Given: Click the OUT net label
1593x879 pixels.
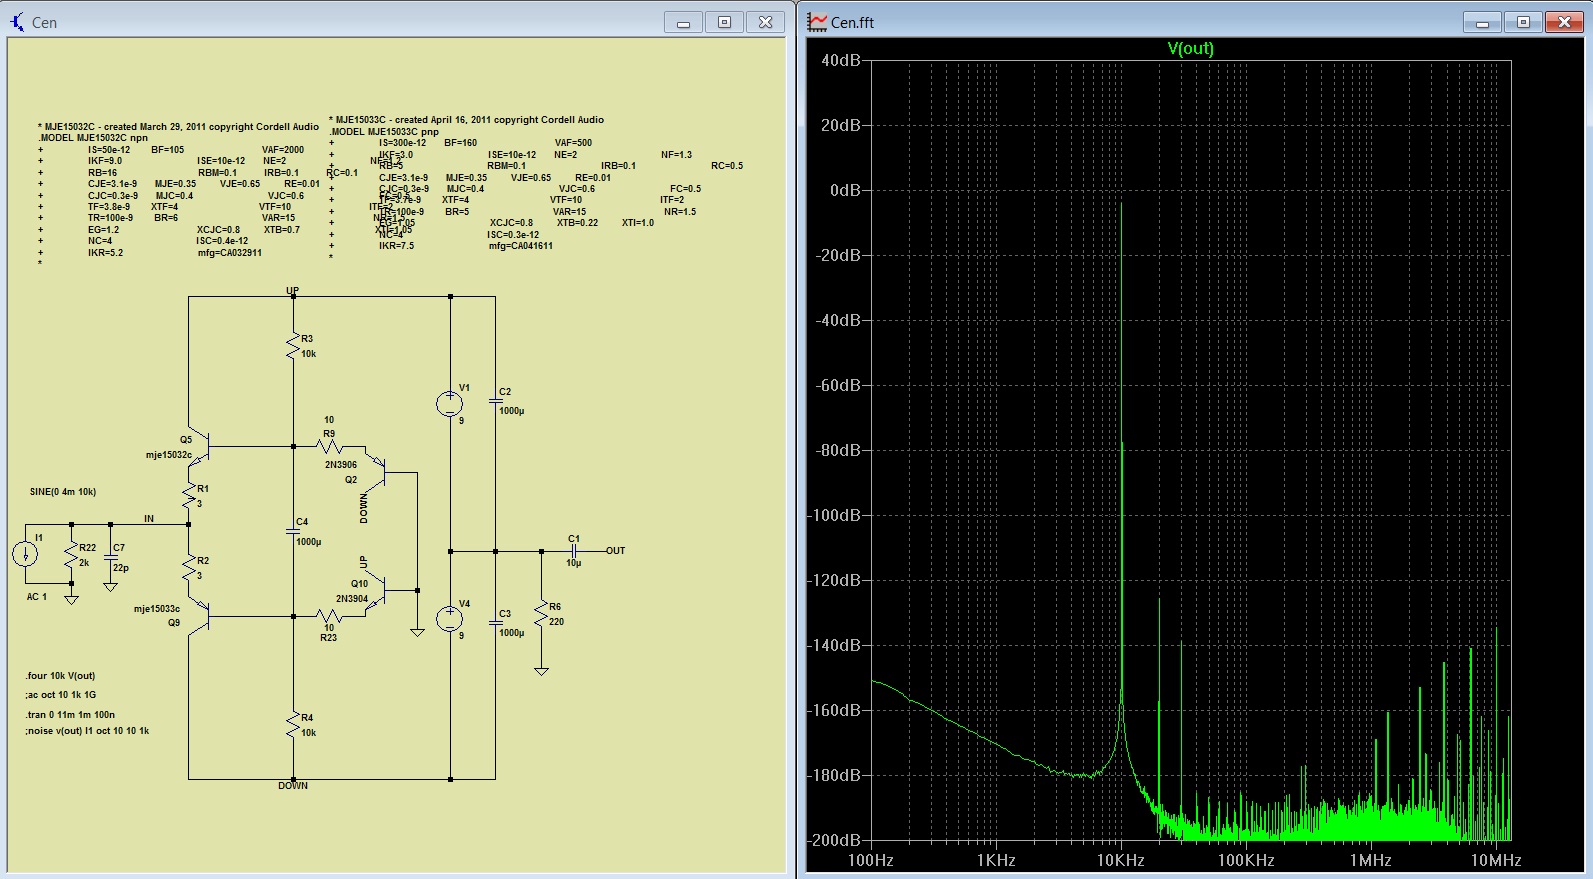Looking at the screenshot, I should pos(615,551).
